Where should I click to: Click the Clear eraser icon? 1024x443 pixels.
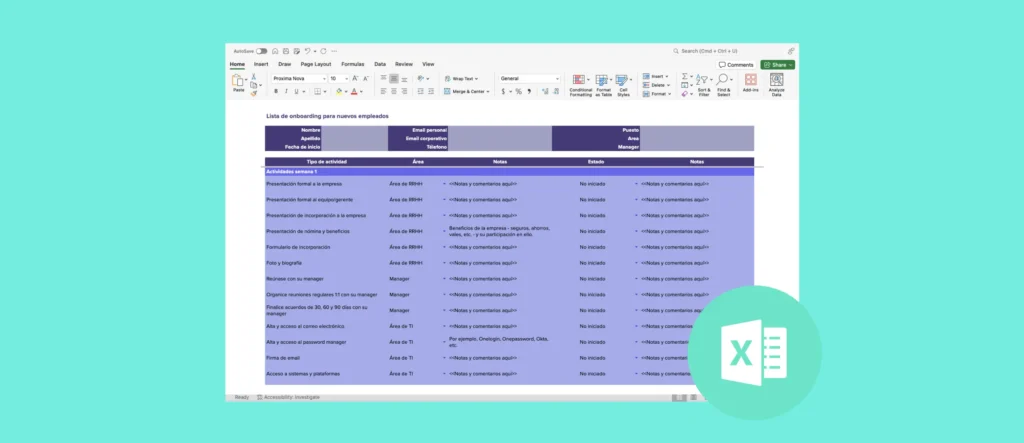pos(684,94)
